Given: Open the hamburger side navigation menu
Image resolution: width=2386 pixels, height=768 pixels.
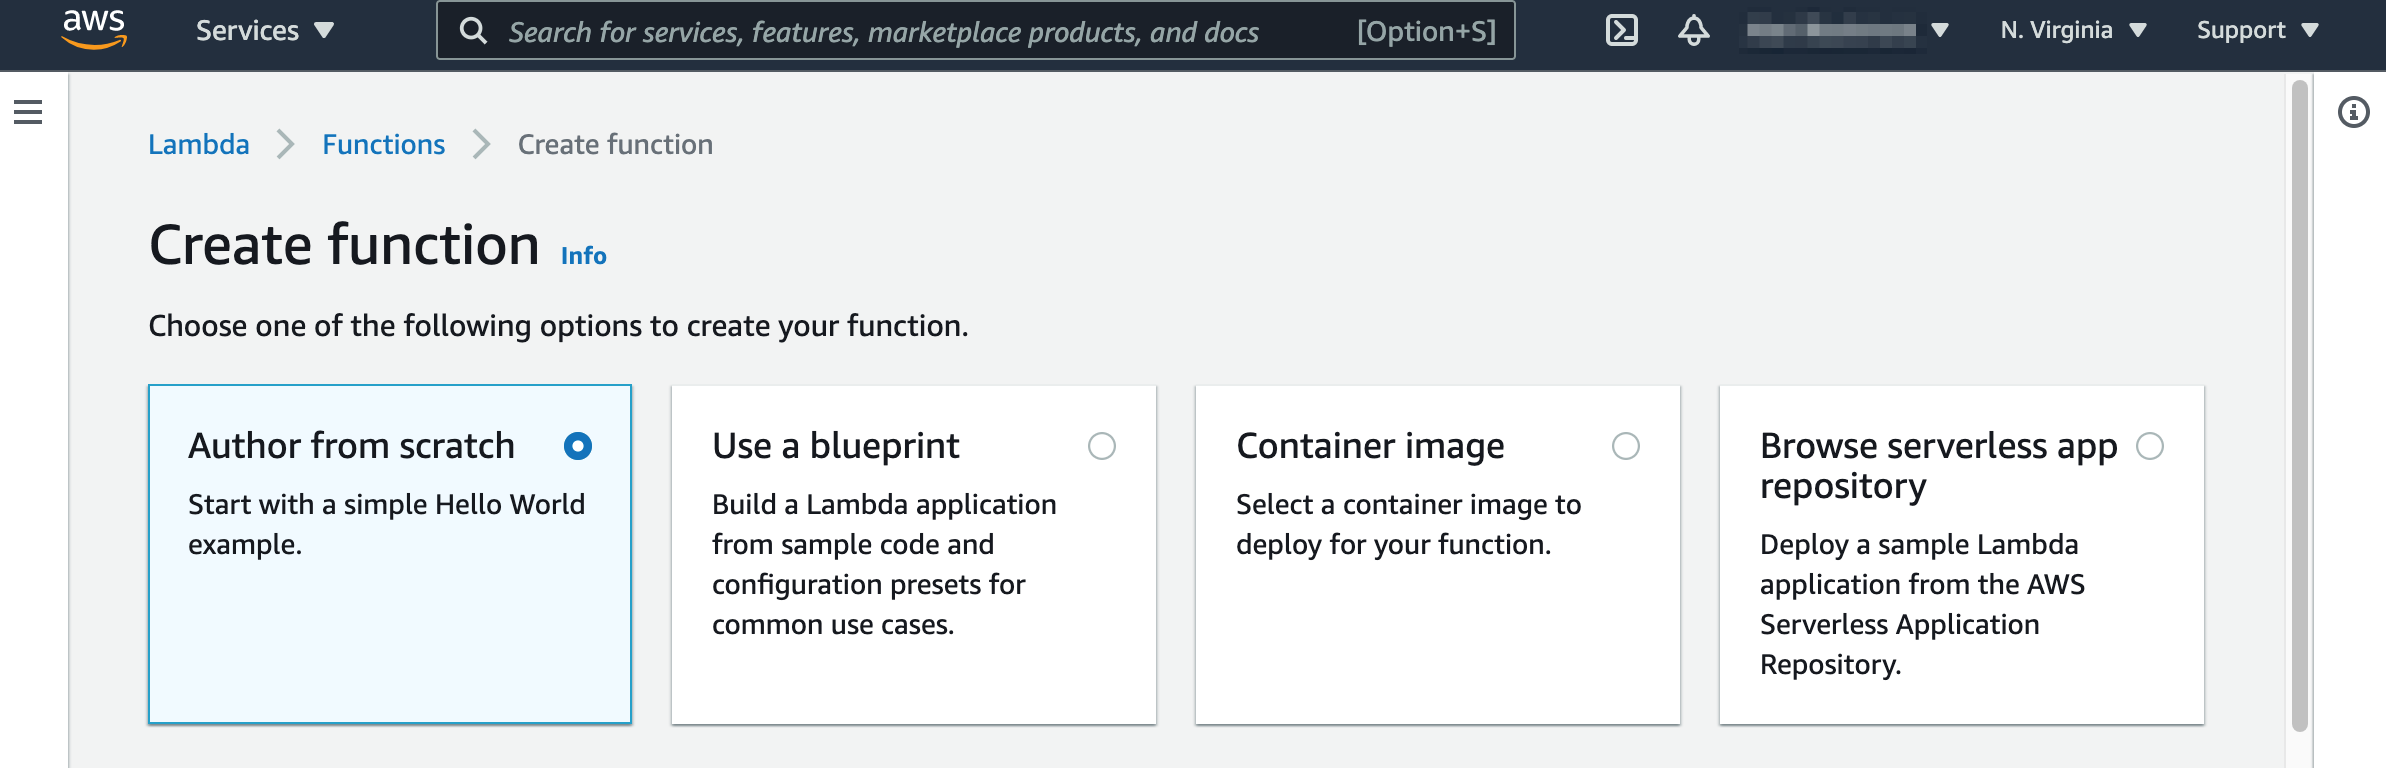Looking at the screenshot, I should (28, 112).
